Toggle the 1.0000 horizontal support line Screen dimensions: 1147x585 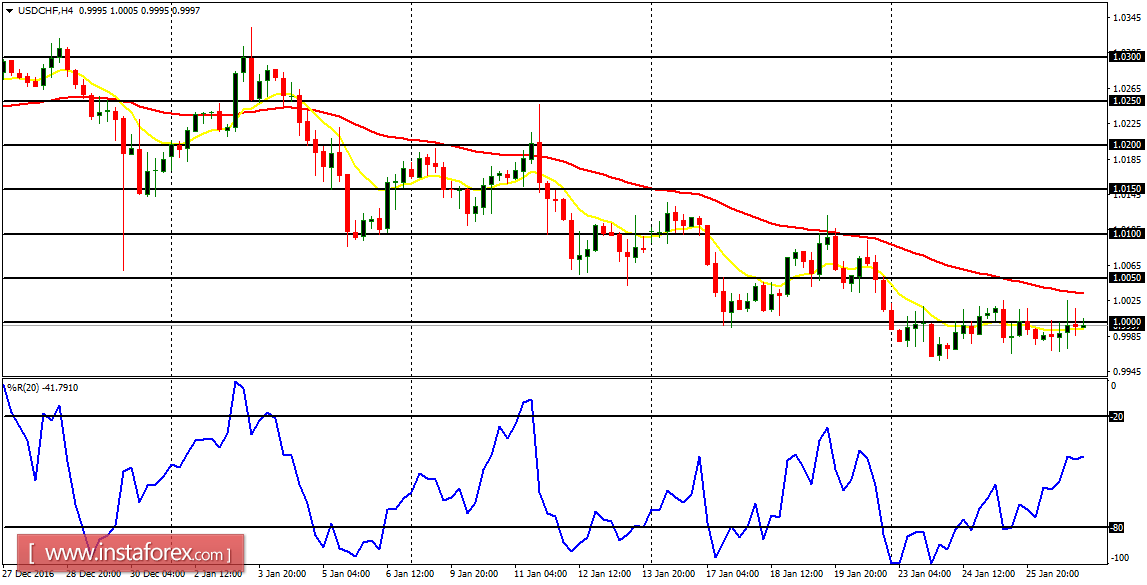[500, 322]
